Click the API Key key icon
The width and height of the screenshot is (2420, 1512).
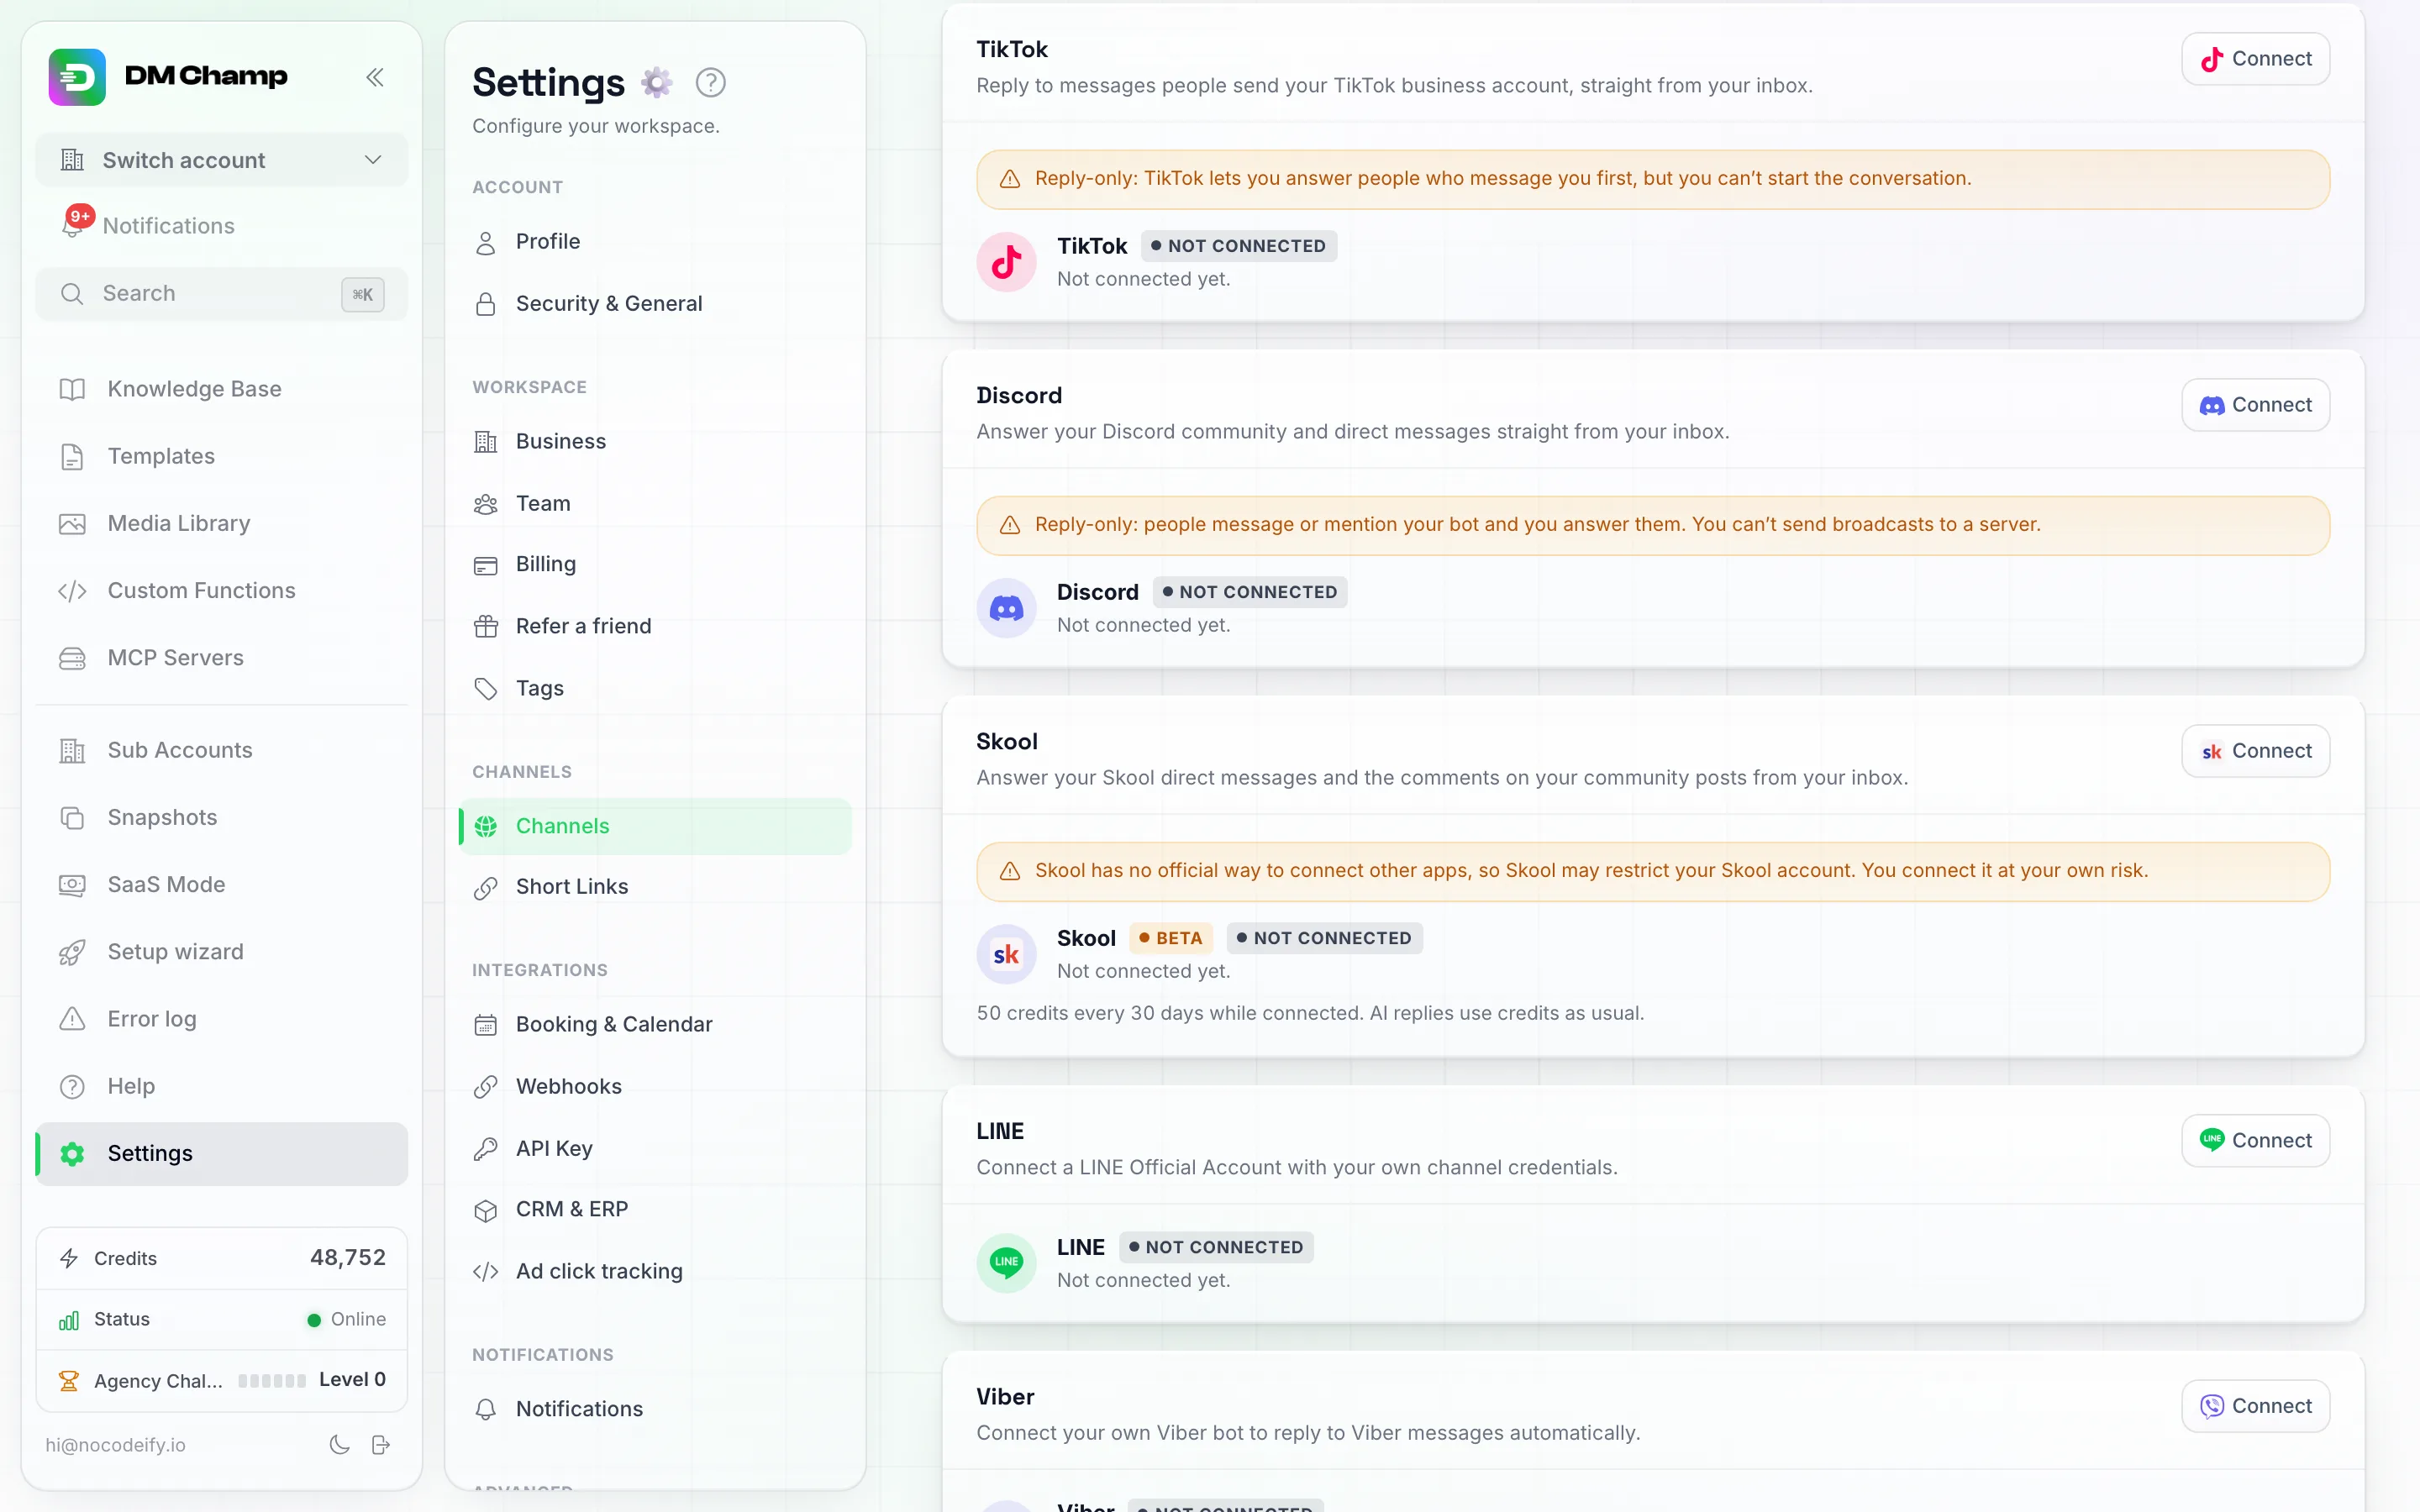[x=486, y=1149]
